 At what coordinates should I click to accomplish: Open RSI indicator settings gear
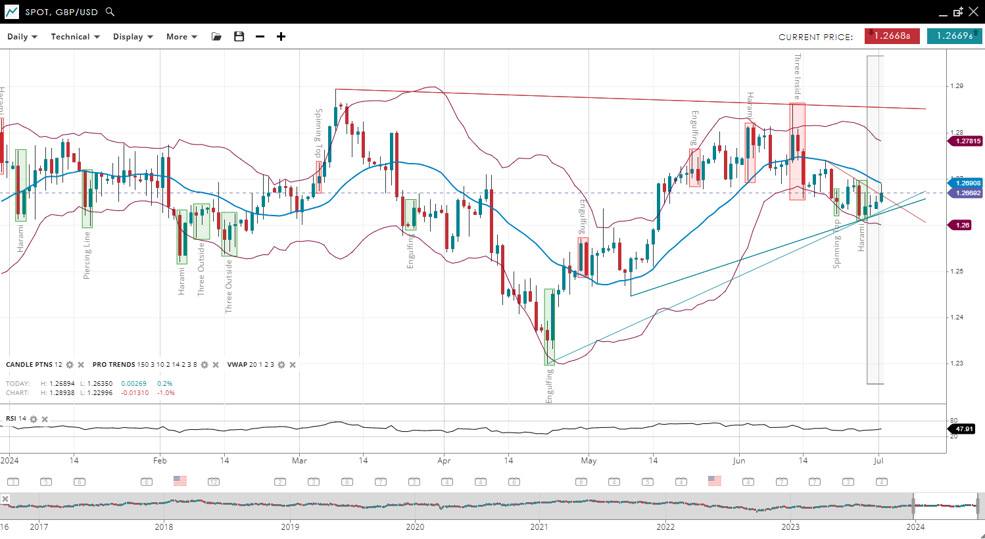pos(34,419)
